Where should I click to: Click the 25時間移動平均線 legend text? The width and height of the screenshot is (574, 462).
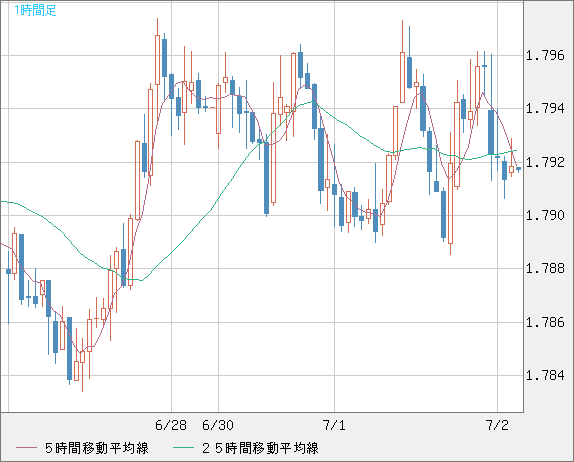[x=260, y=448]
